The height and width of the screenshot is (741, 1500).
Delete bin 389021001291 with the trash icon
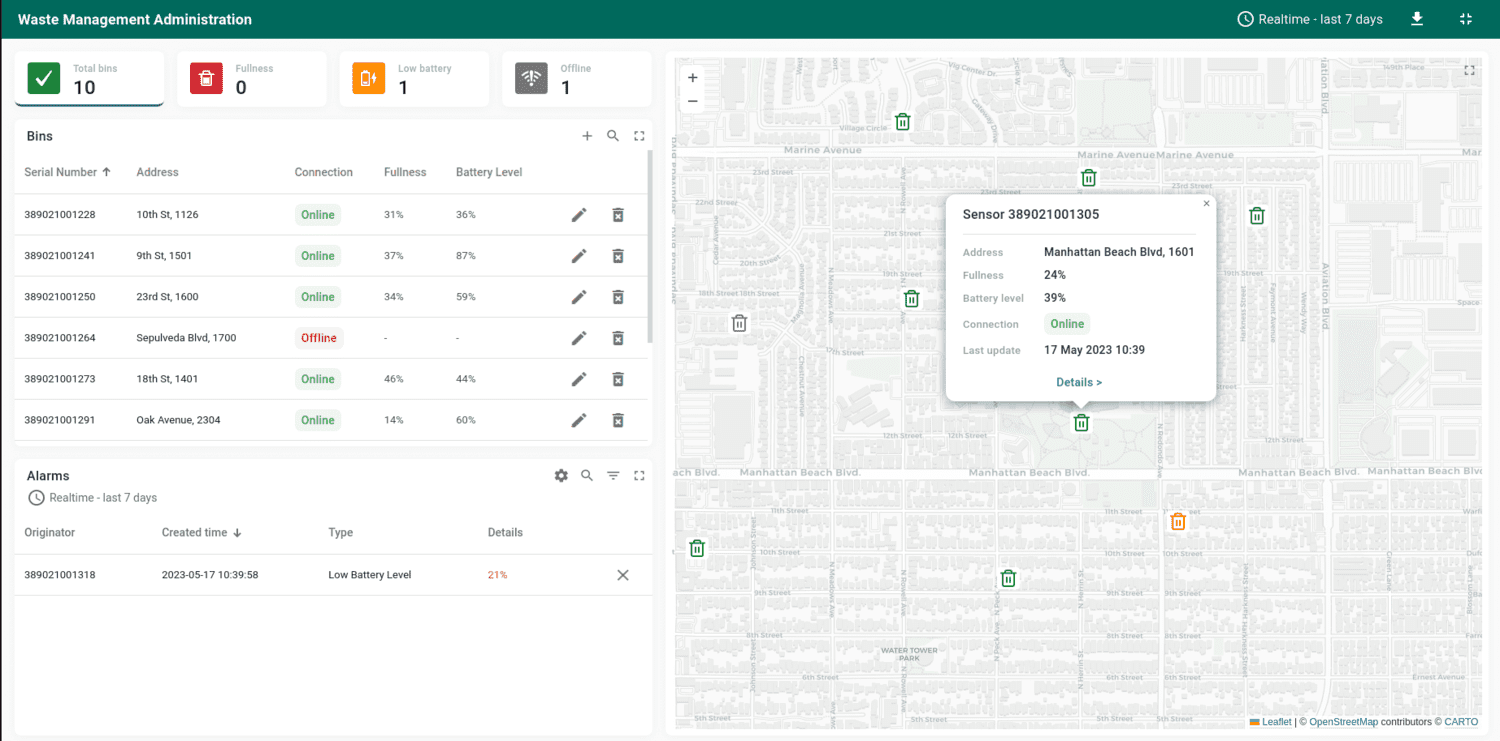pyautogui.click(x=618, y=420)
